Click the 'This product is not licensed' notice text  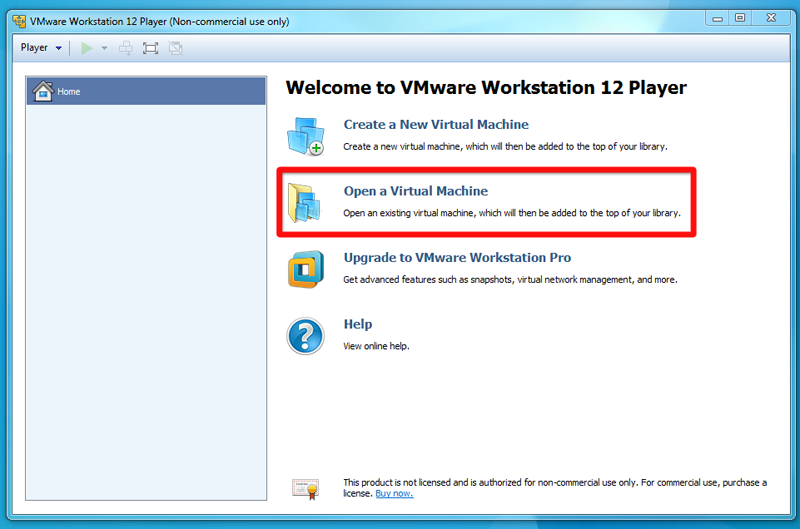tap(555, 488)
